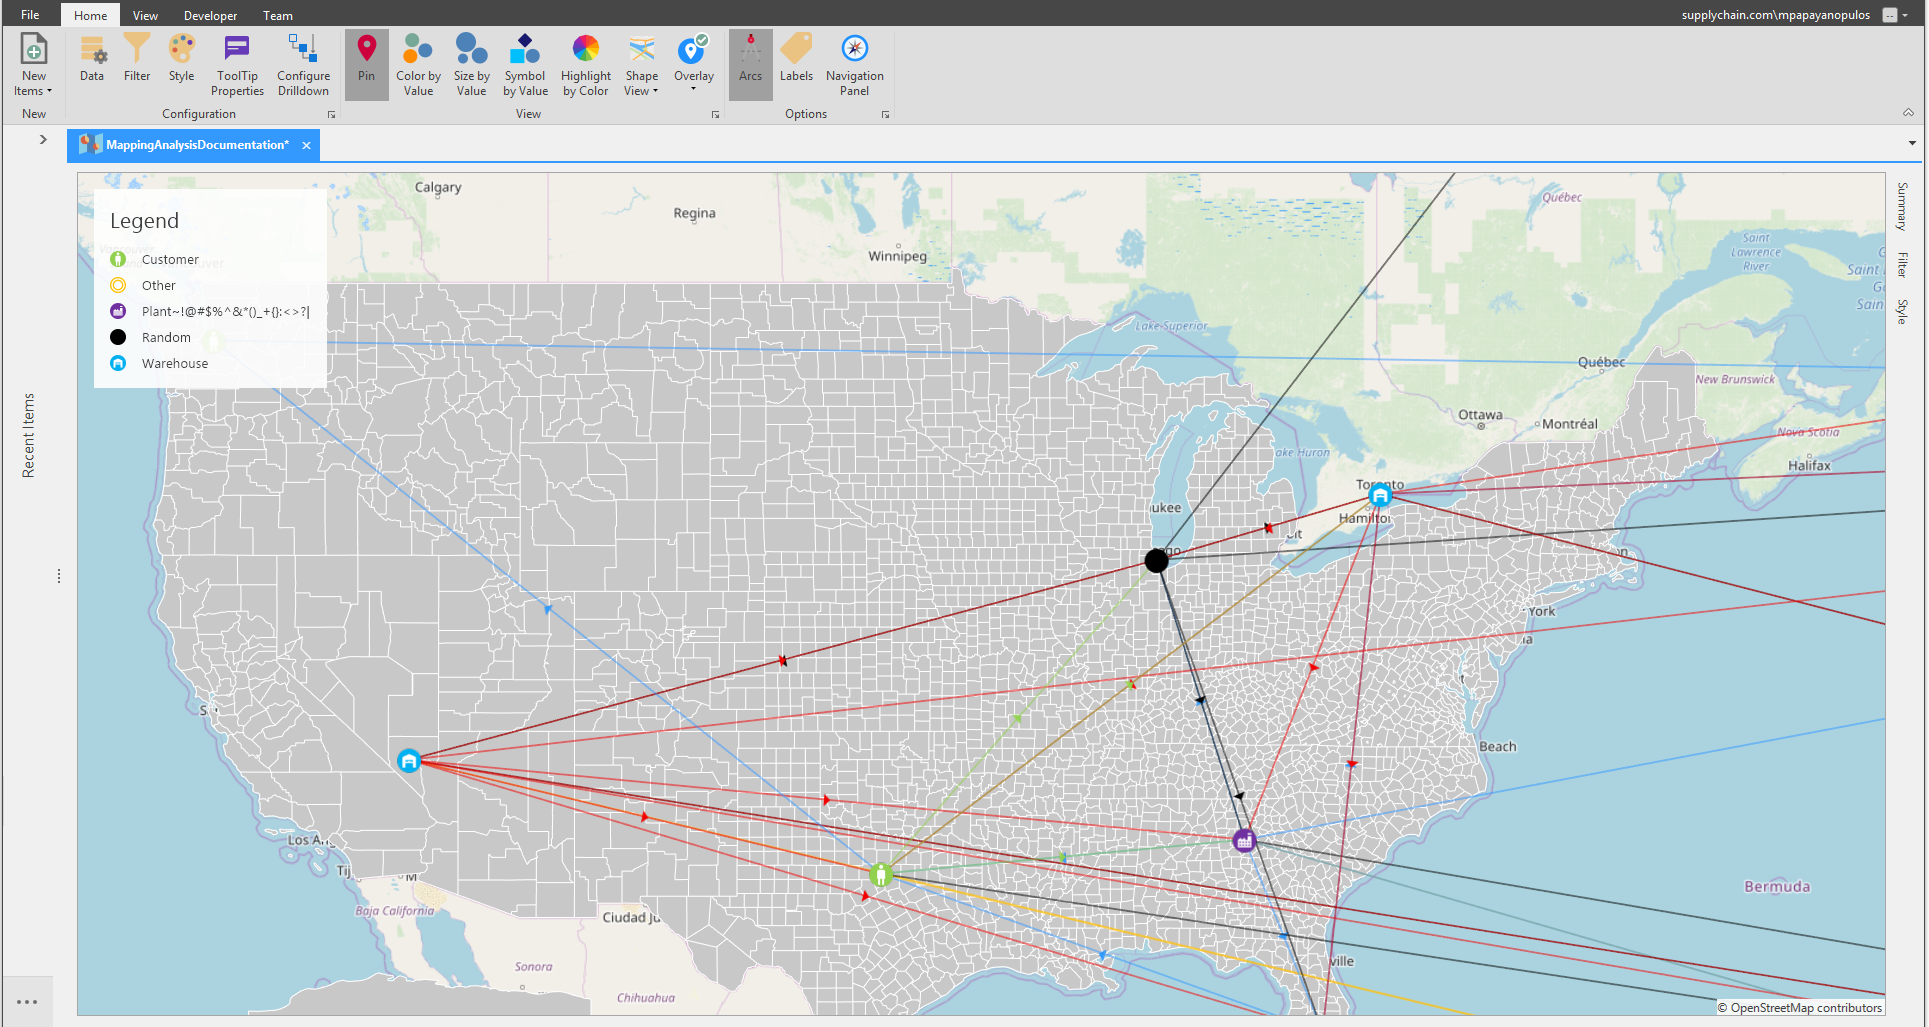
Task: Select Size by Value view
Action: pyautogui.click(x=471, y=65)
